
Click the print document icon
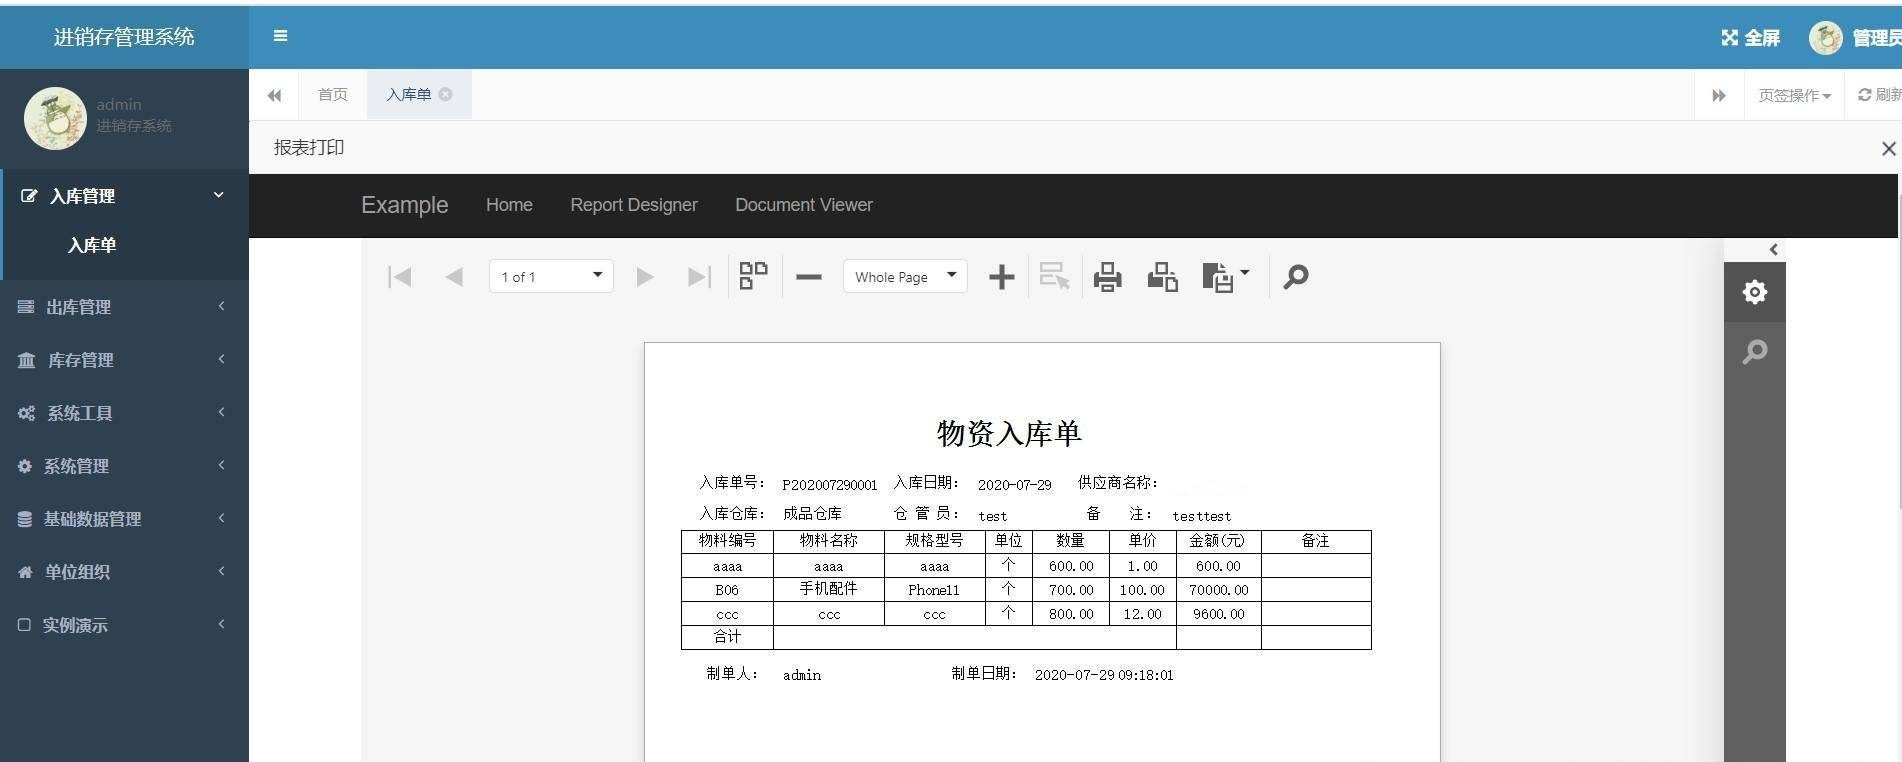(x=1107, y=277)
